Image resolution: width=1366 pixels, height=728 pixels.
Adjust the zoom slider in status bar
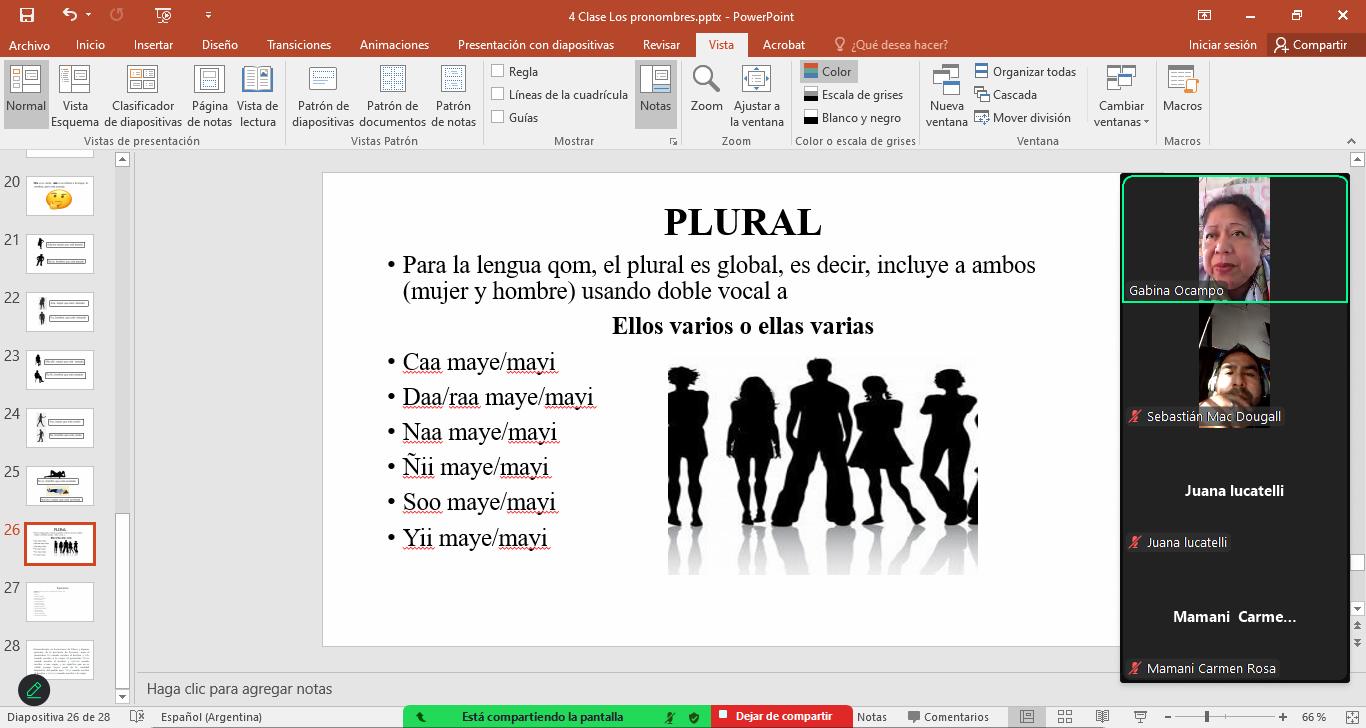coord(1207,717)
